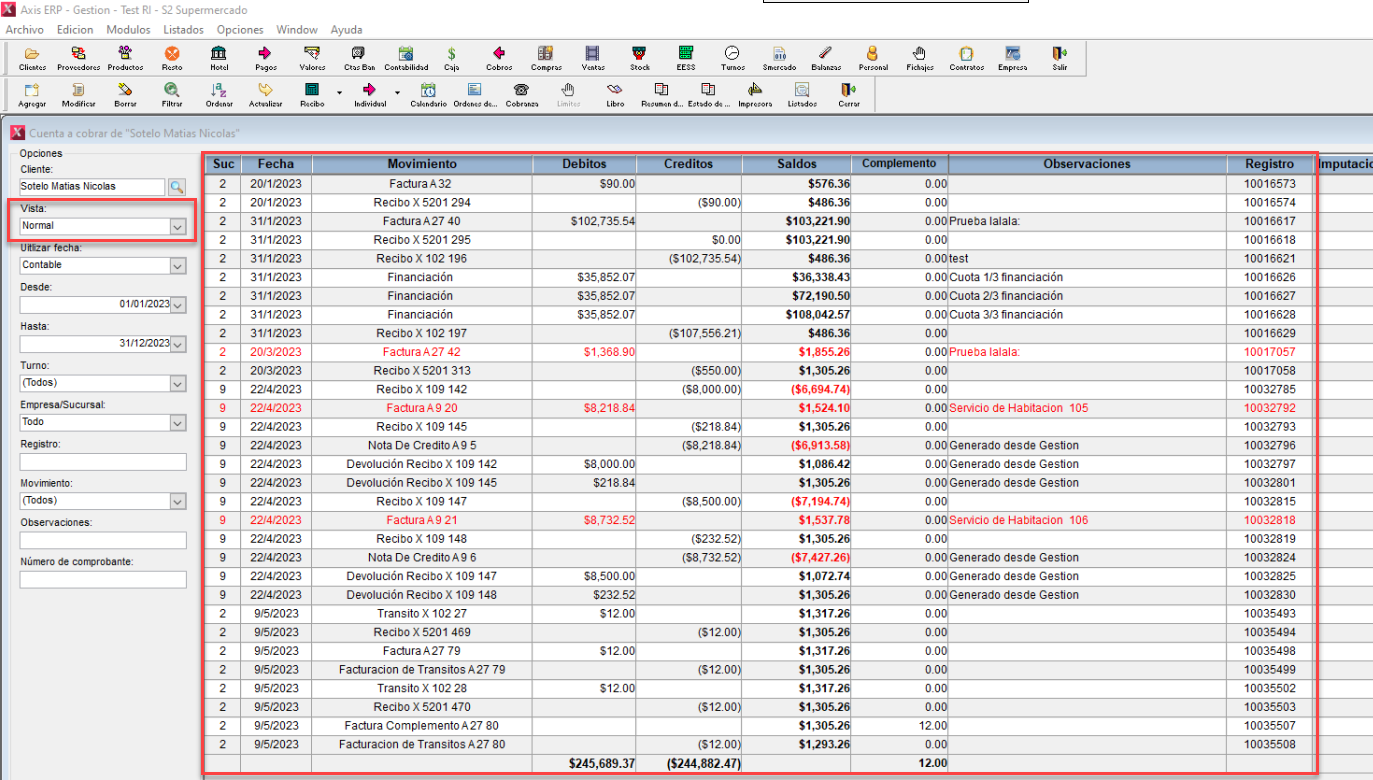Expand the Vista dropdown
This screenshot has height=780, width=1373.
(x=177, y=227)
